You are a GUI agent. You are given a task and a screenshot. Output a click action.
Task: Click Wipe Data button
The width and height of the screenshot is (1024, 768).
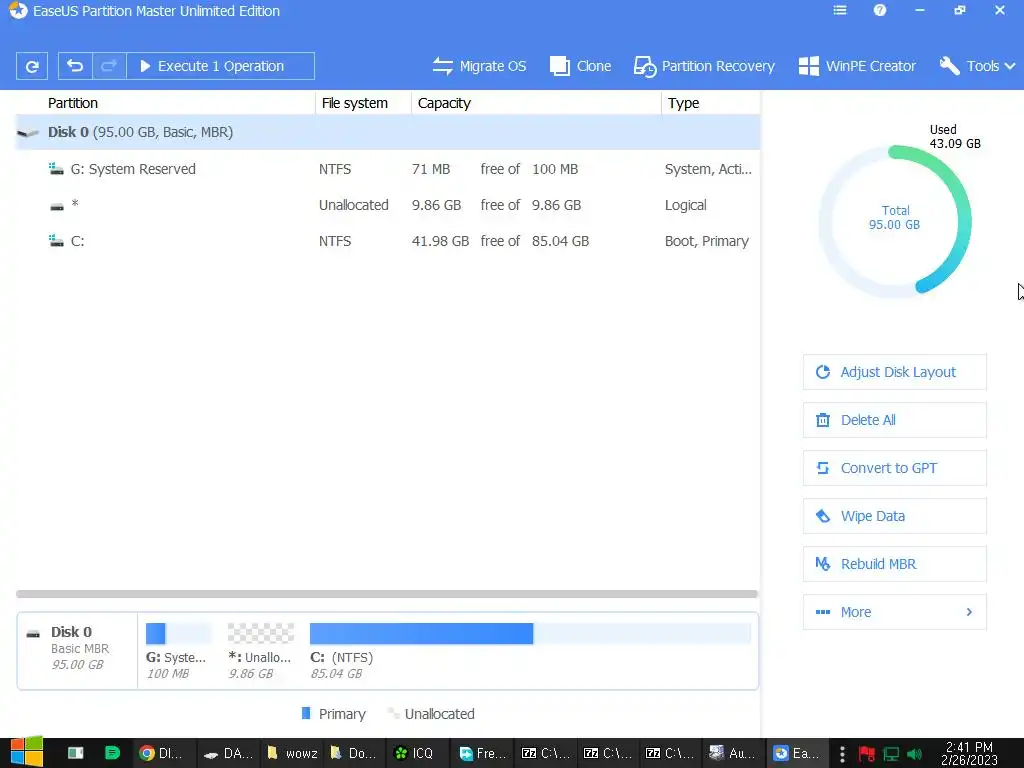[894, 516]
